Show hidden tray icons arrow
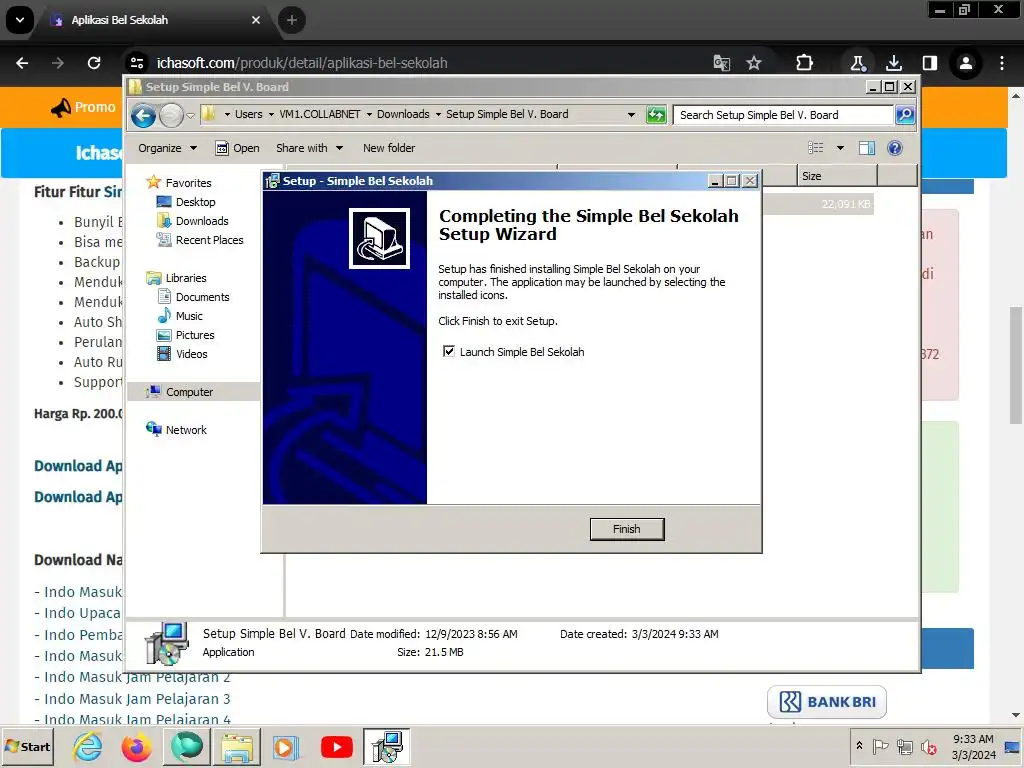The width and height of the screenshot is (1024, 768). tap(859, 745)
